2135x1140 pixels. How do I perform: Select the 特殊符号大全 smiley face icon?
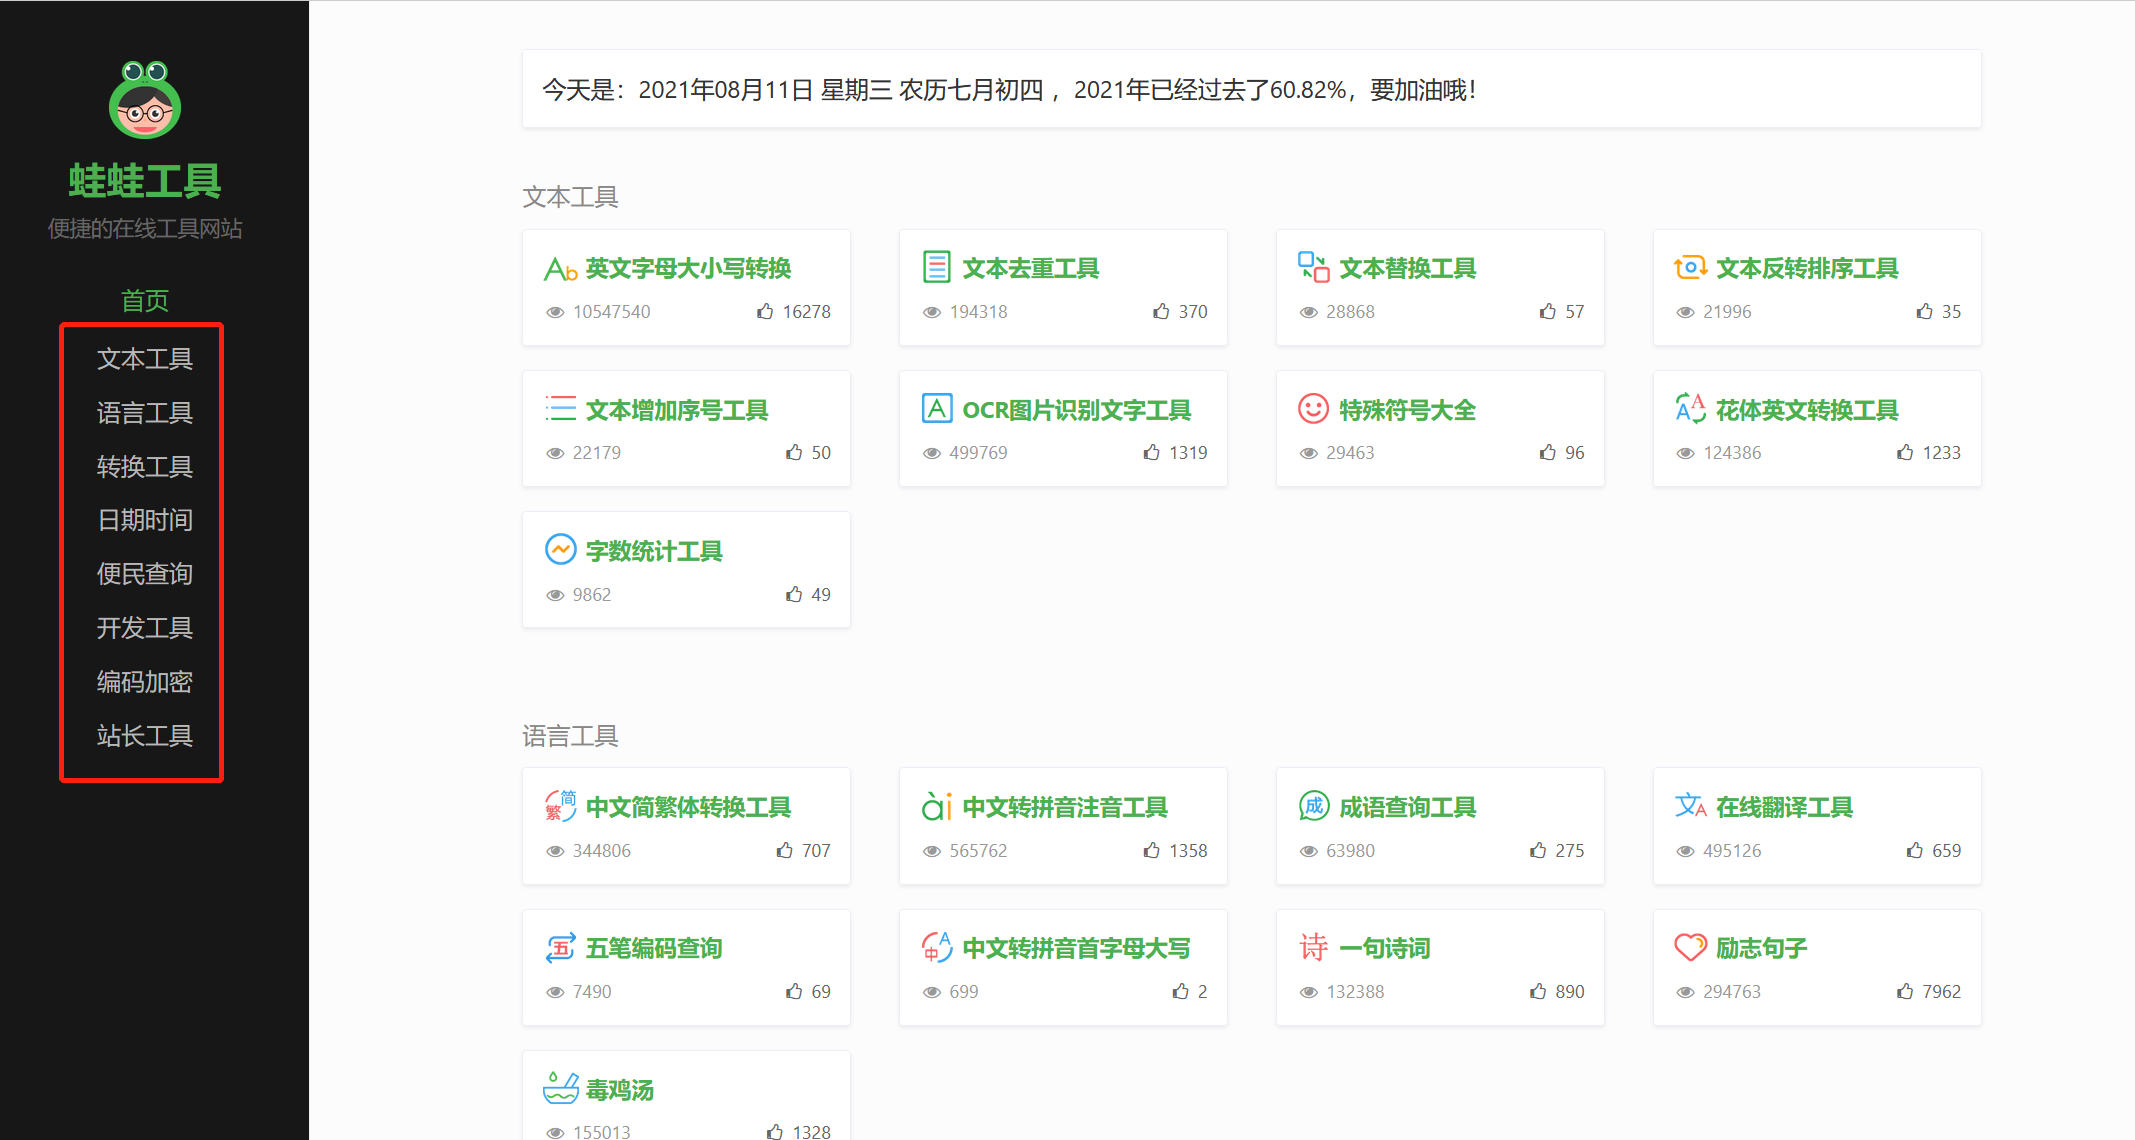pyautogui.click(x=1313, y=409)
